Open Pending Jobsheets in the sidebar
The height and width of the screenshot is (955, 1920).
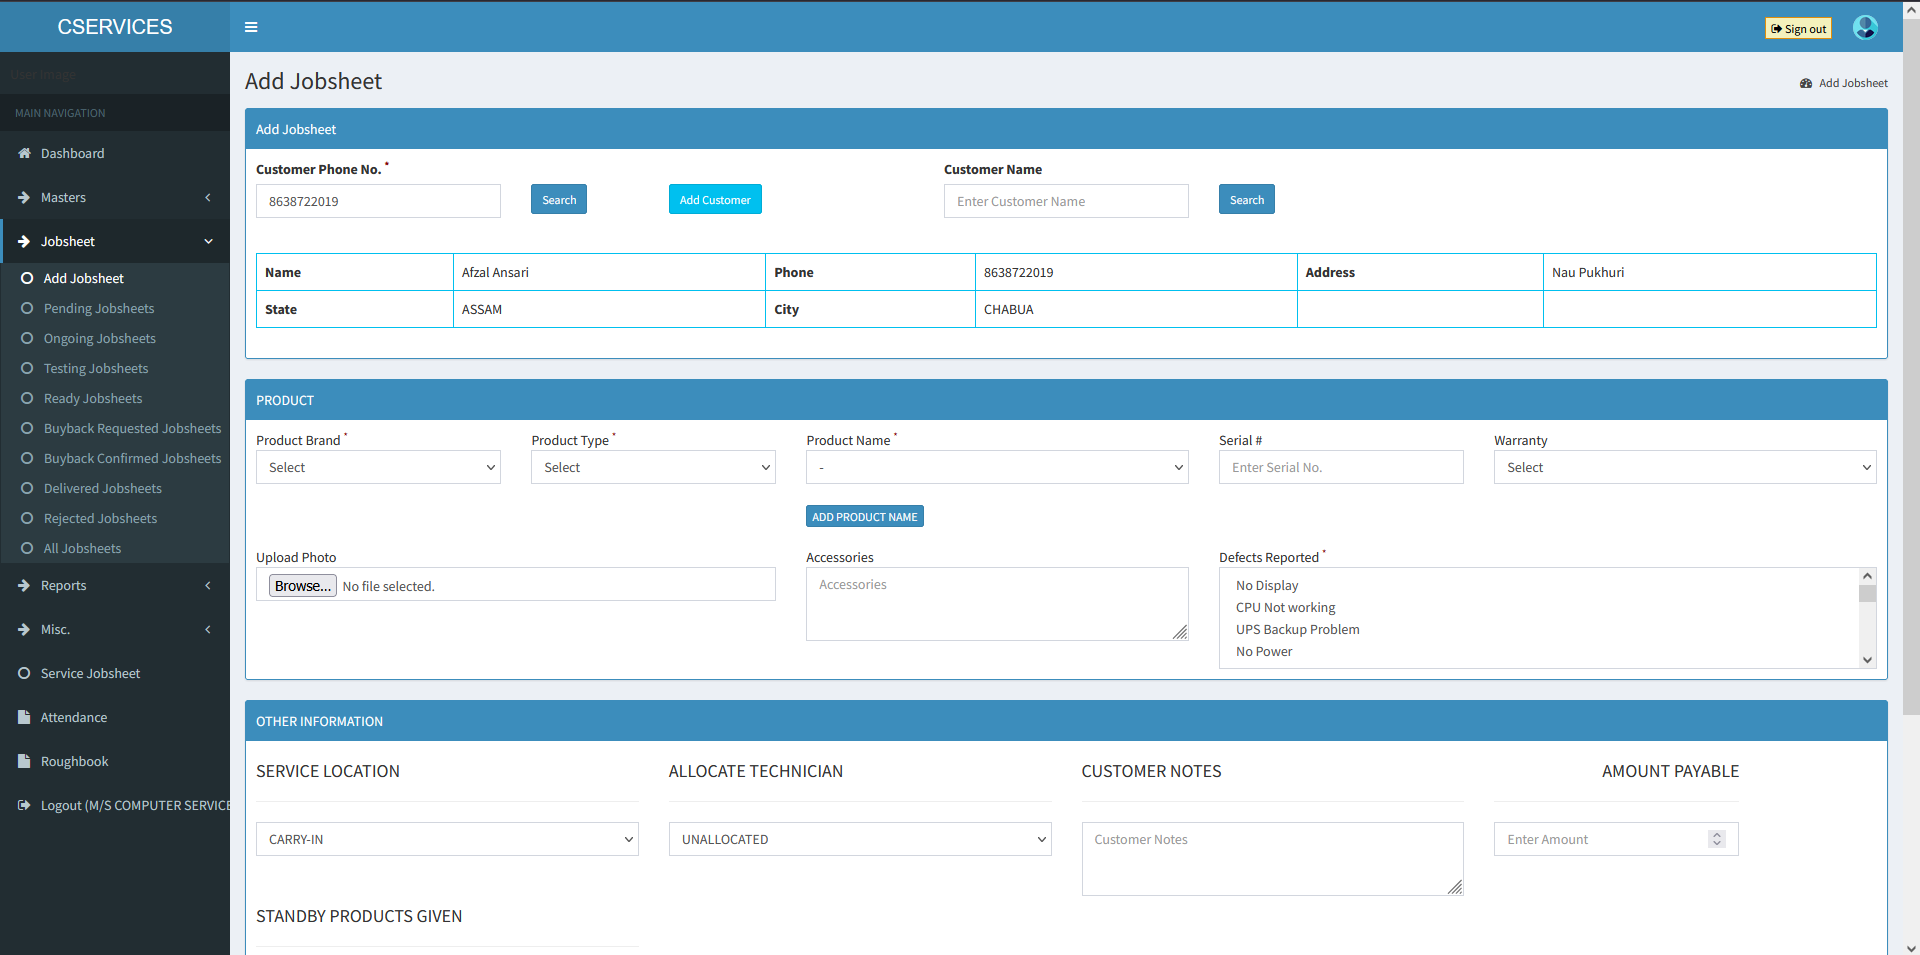coord(99,308)
